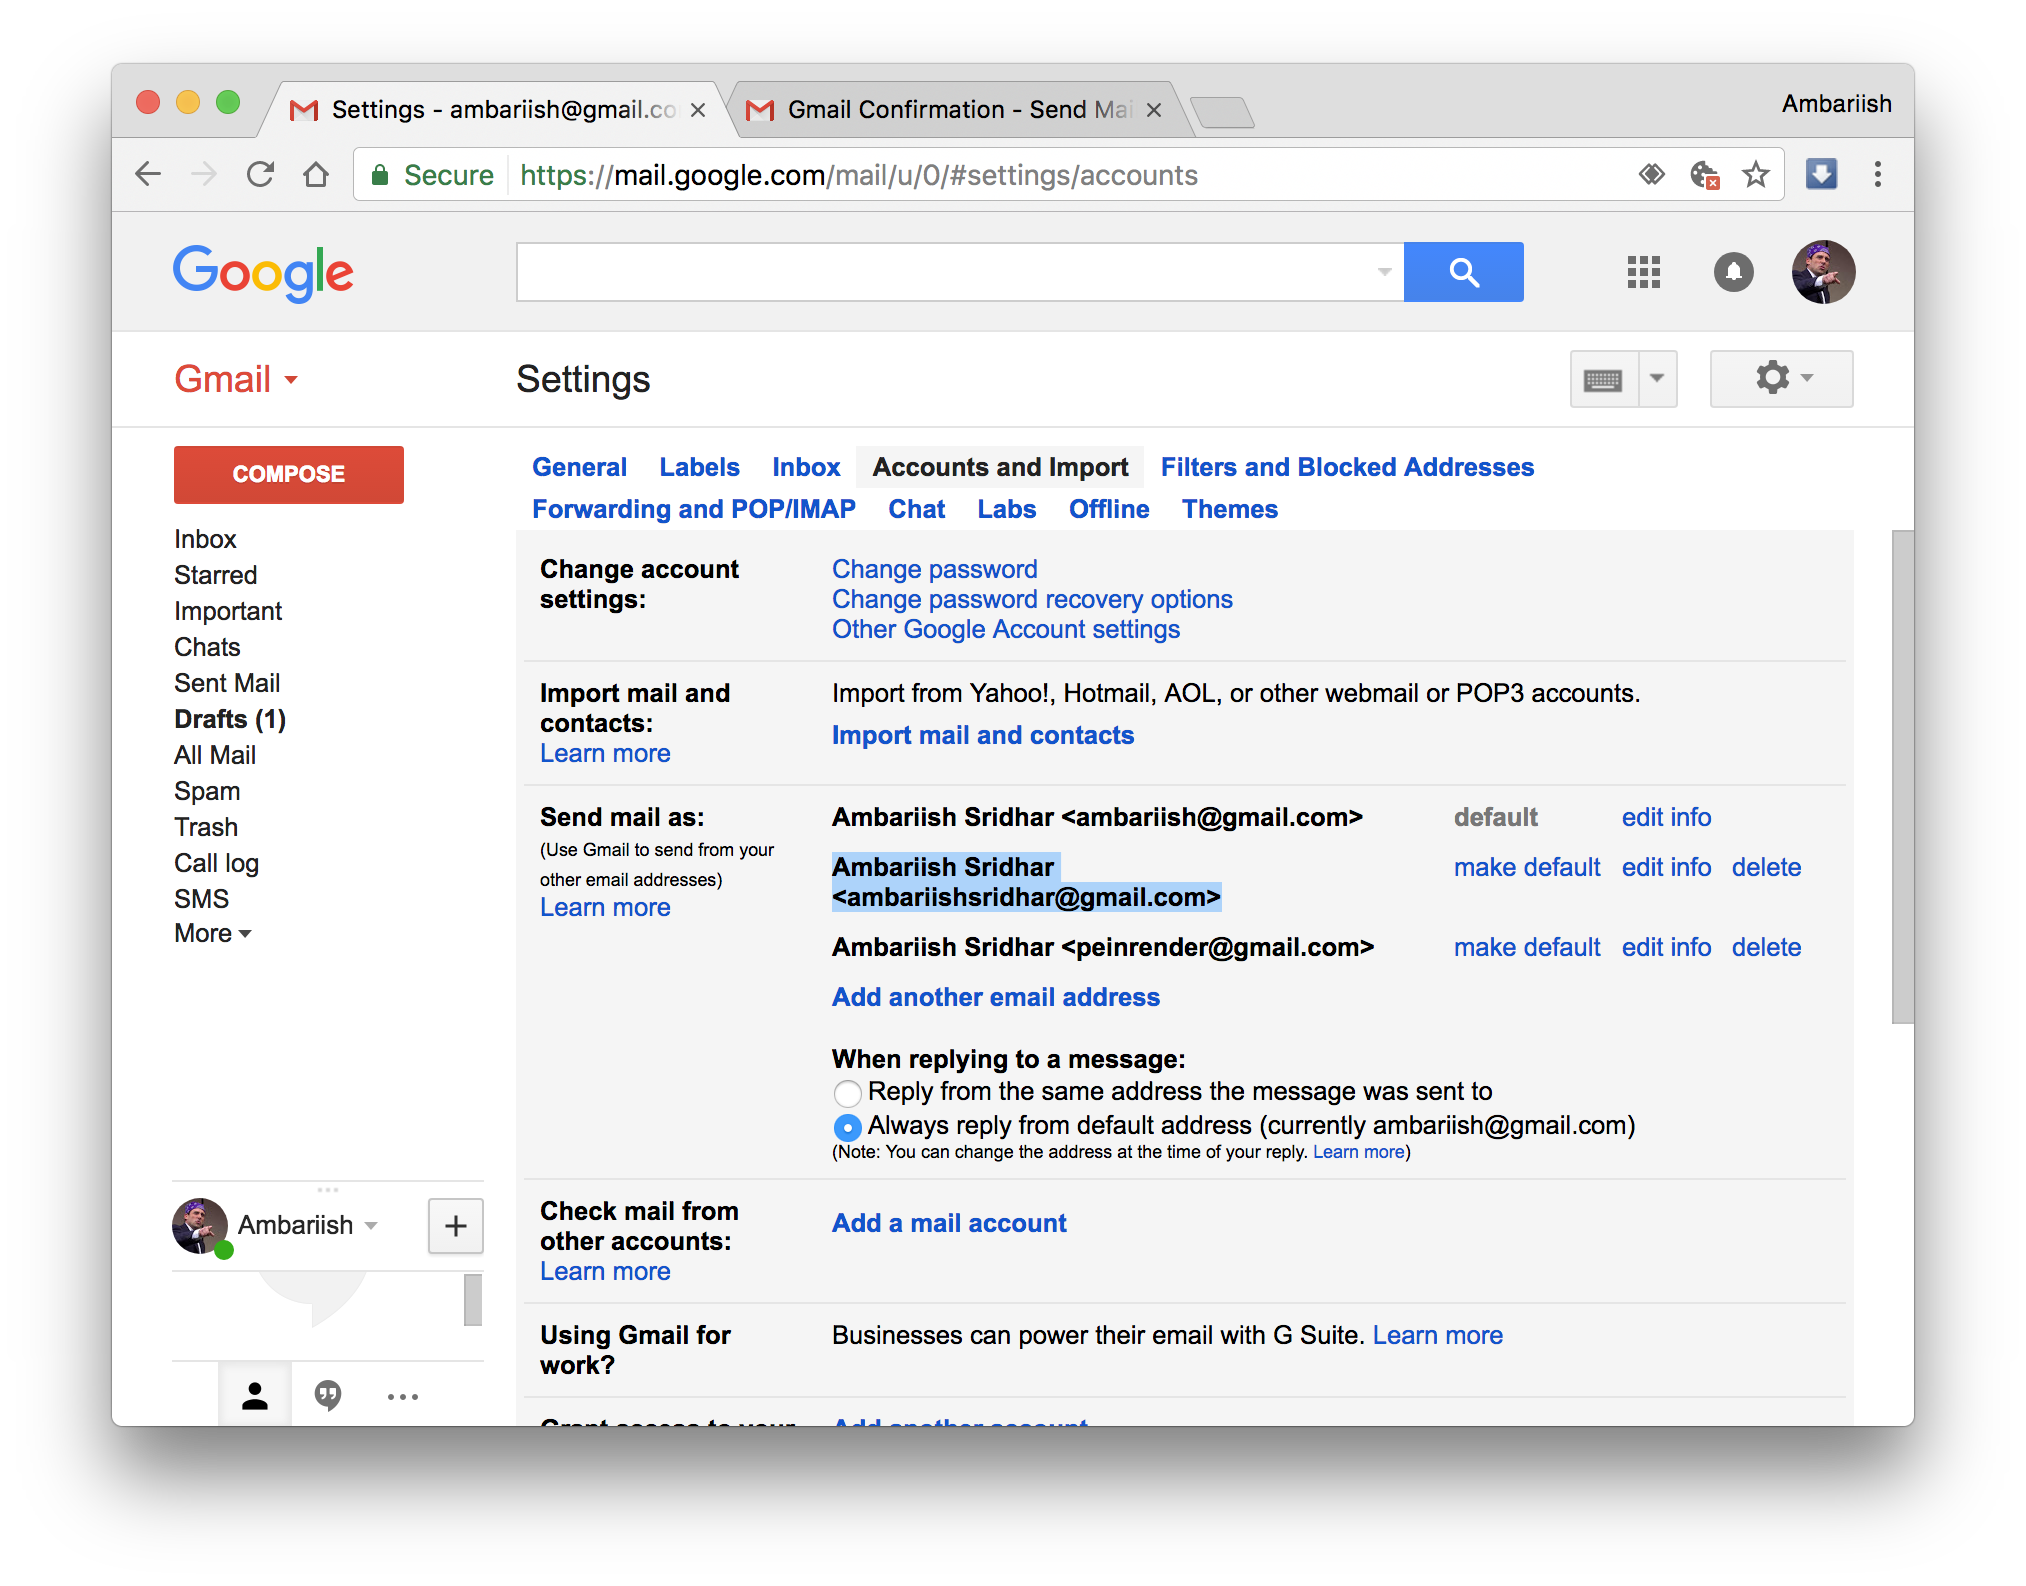Open the search options dropdown arrow

coord(1383,271)
